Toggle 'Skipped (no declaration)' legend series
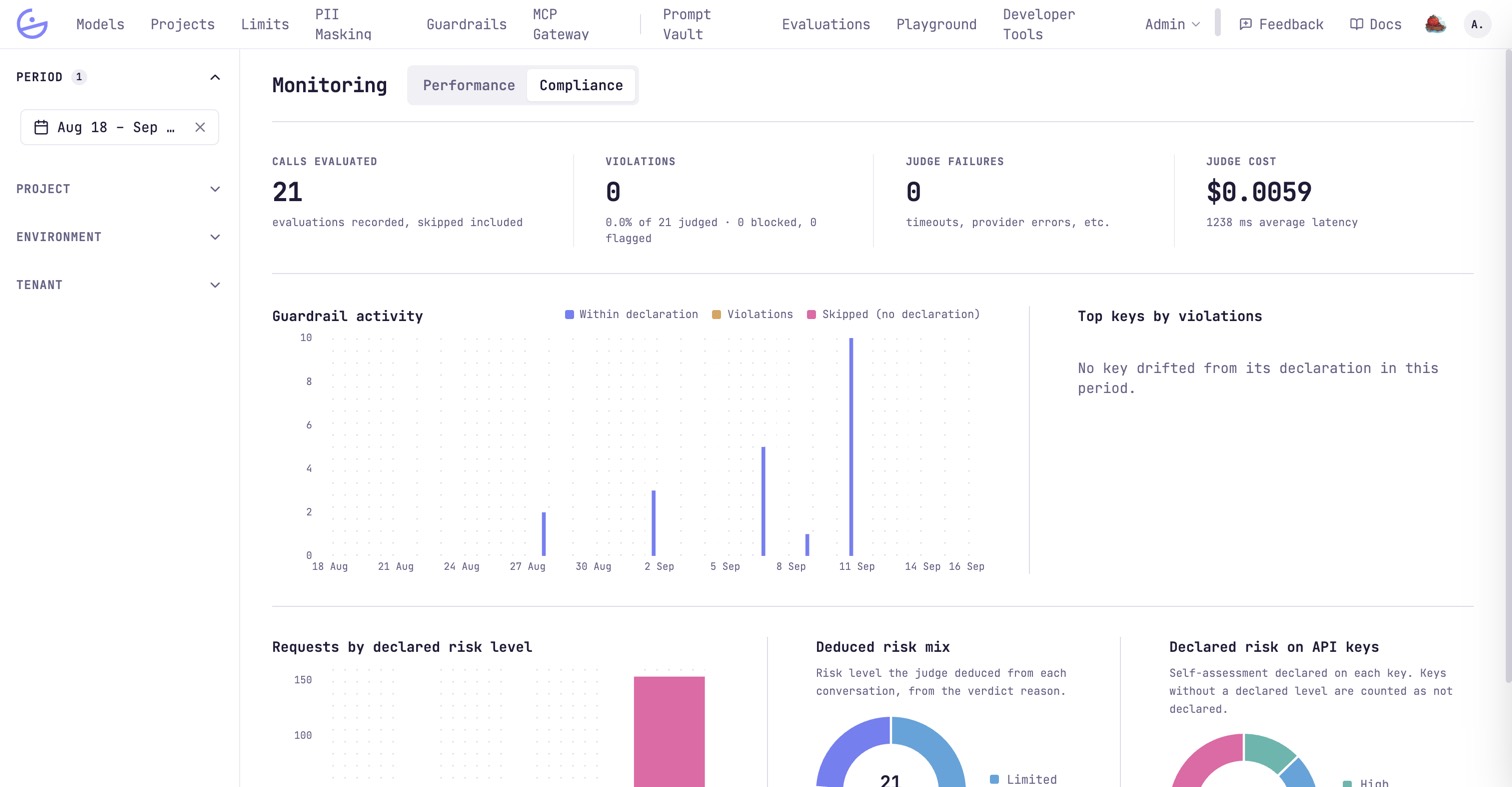The height and width of the screenshot is (787, 1512). 893,314
